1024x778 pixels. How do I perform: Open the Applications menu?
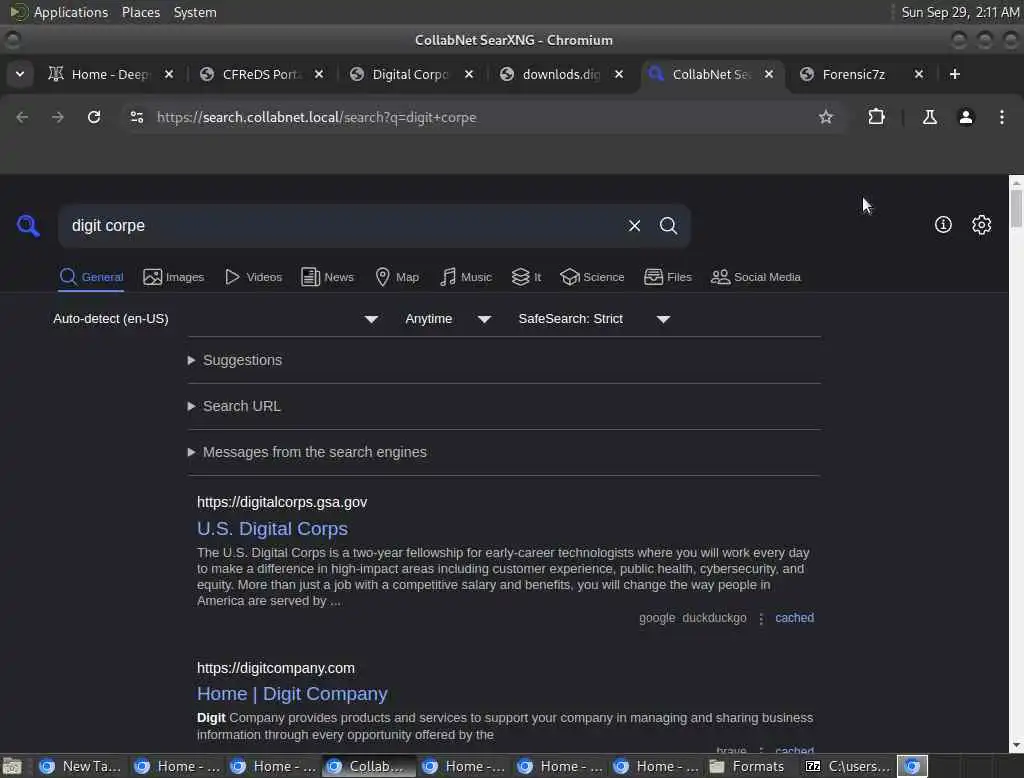tap(71, 12)
